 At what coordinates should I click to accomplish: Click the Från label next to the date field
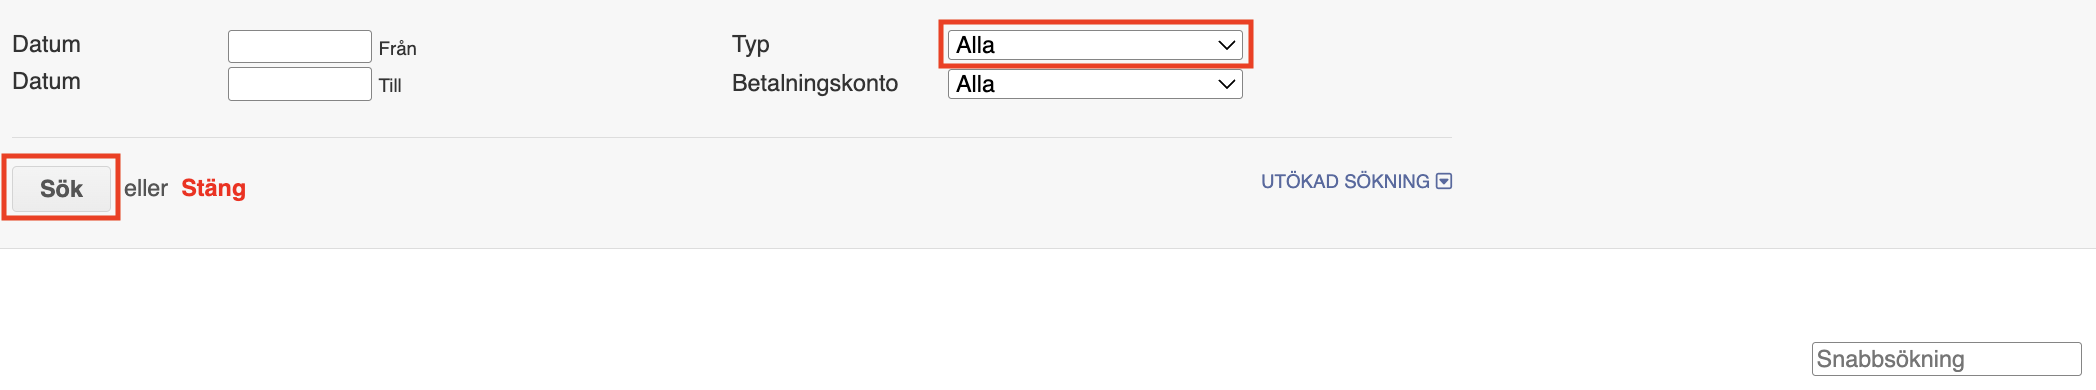point(397,48)
